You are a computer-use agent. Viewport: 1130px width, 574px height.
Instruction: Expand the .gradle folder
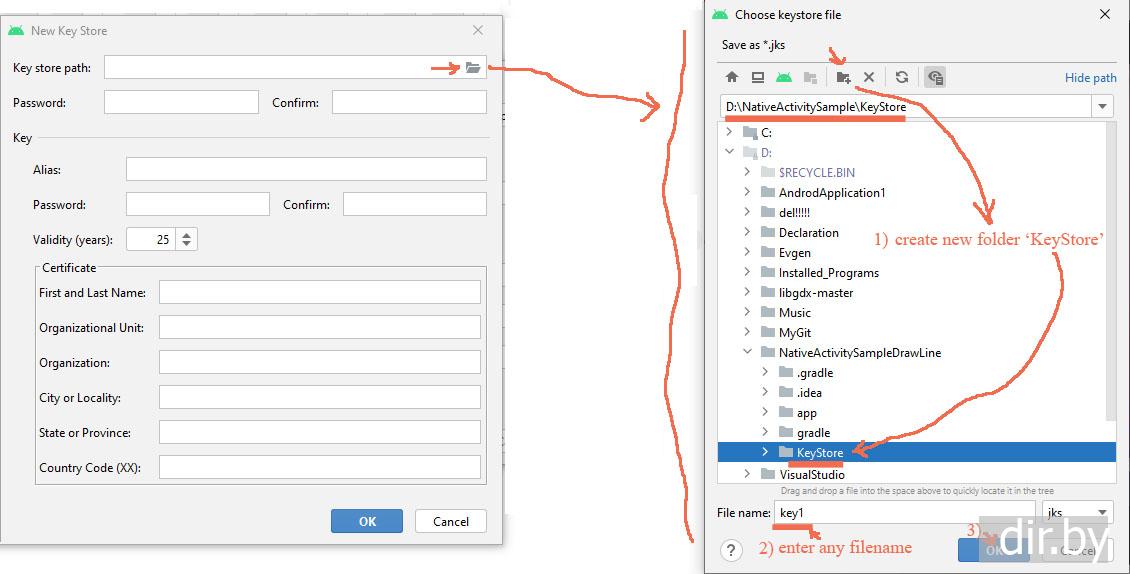(765, 373)
